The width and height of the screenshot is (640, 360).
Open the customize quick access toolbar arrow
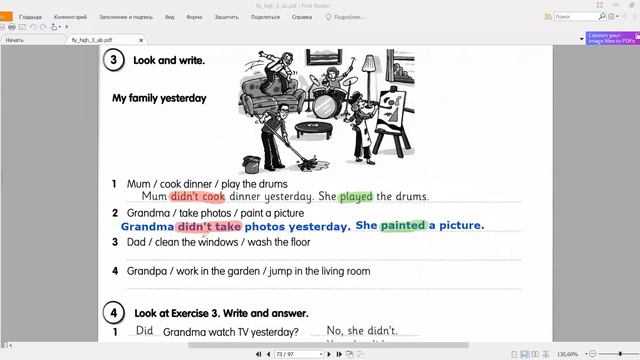[x=67, y=27]
